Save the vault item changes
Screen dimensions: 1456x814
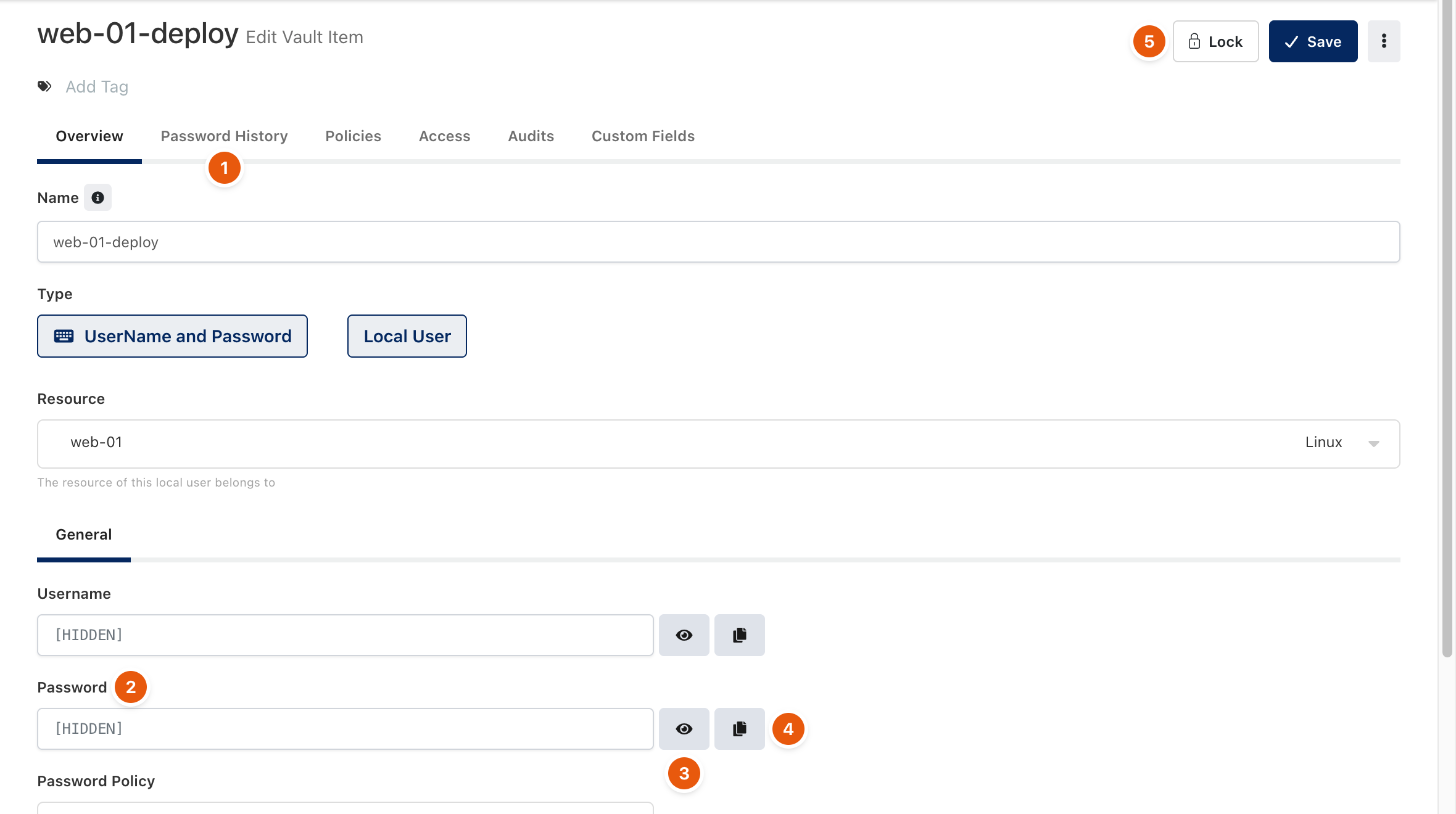(x=1313, y=41)
